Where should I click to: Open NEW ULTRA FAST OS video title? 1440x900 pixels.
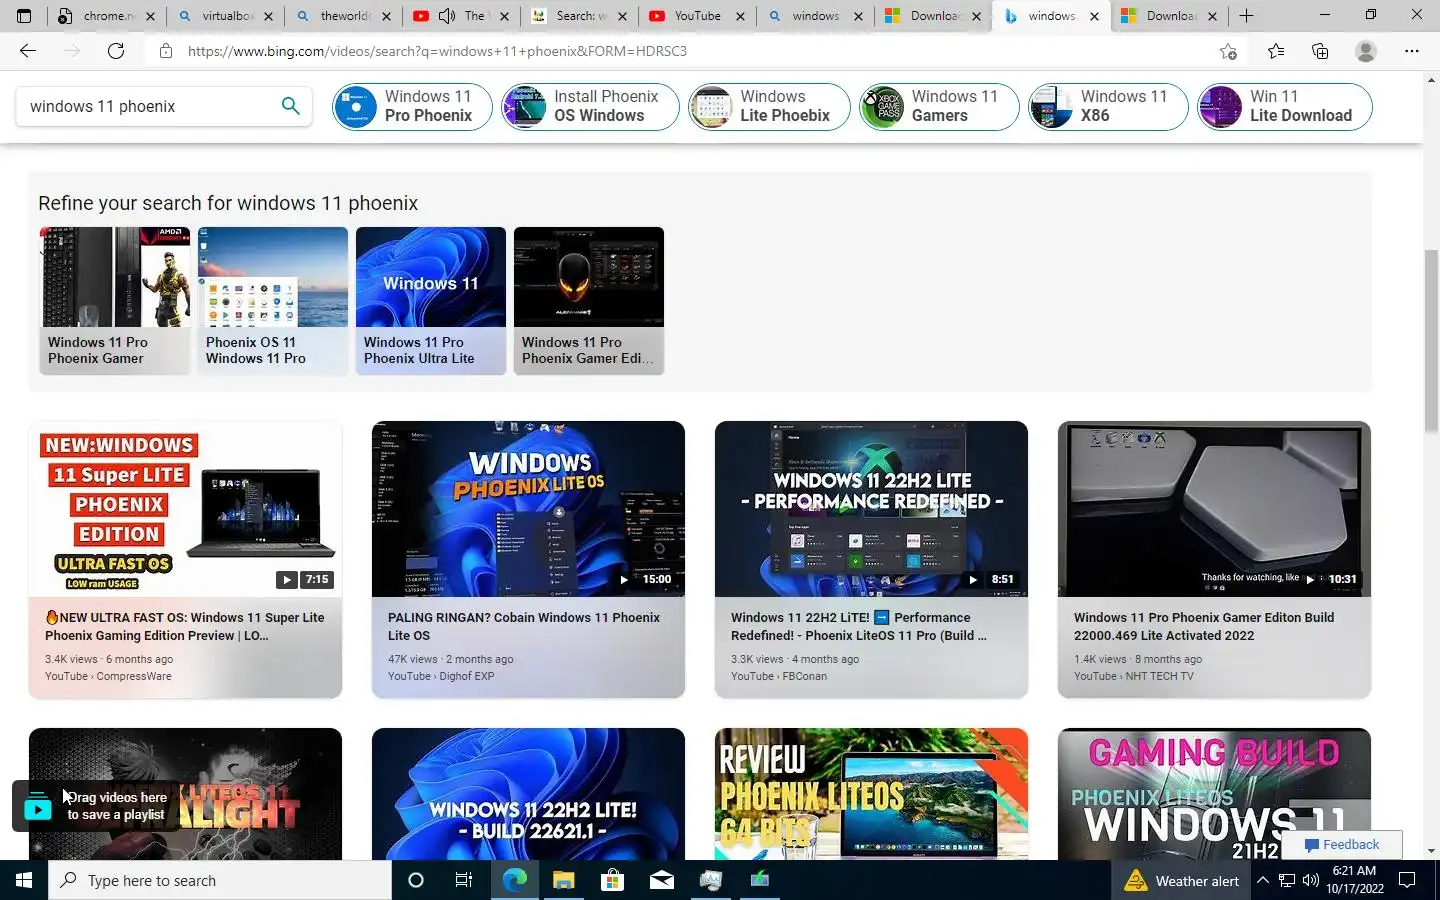pyautogui.click(x=185, y=626)
